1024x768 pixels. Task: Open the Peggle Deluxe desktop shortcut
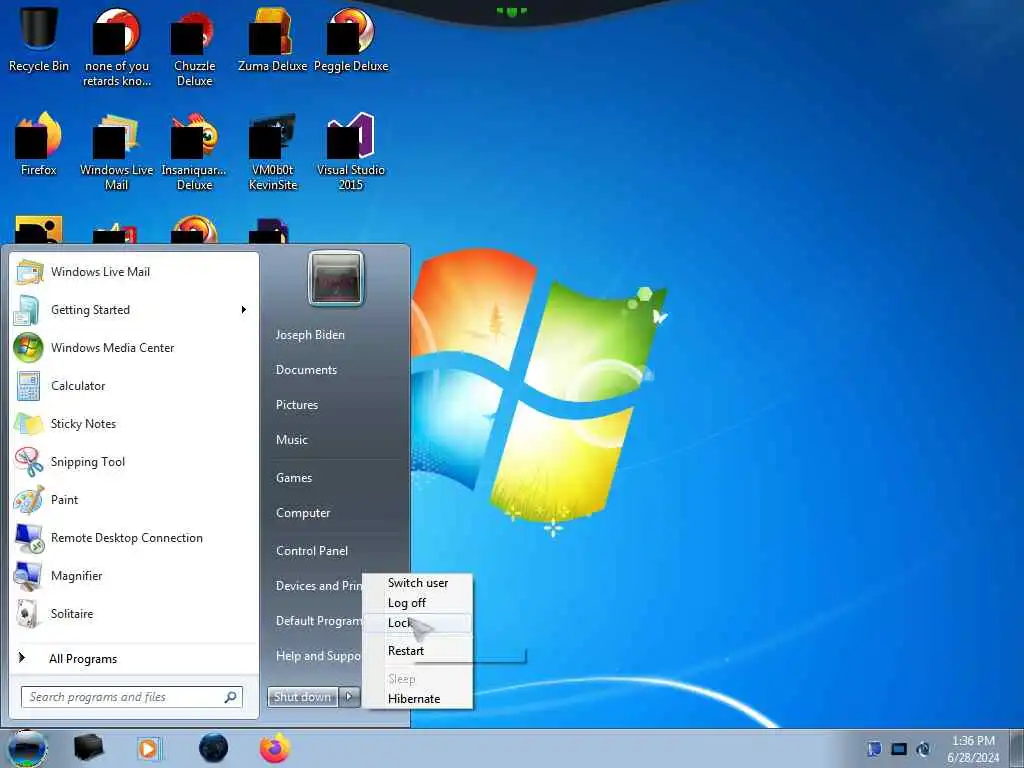coord(351,39)
